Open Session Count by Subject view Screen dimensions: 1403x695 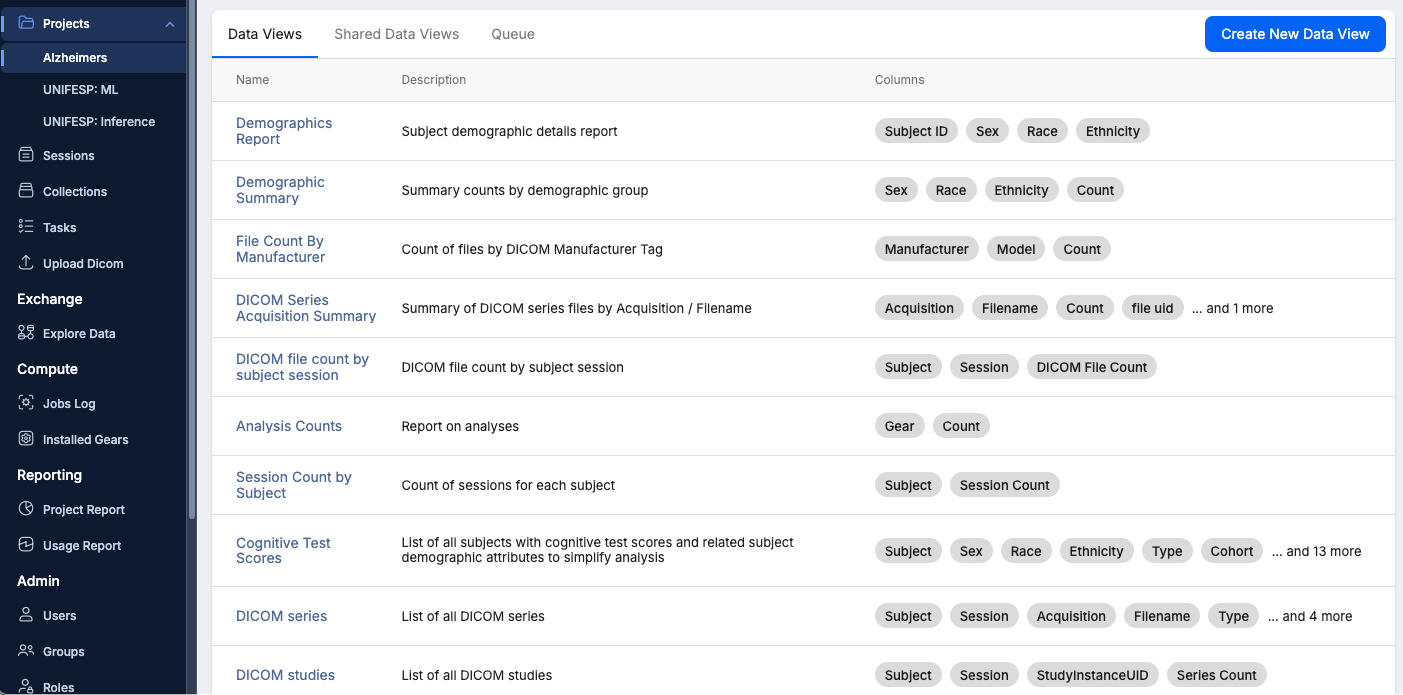click(294, 485)
